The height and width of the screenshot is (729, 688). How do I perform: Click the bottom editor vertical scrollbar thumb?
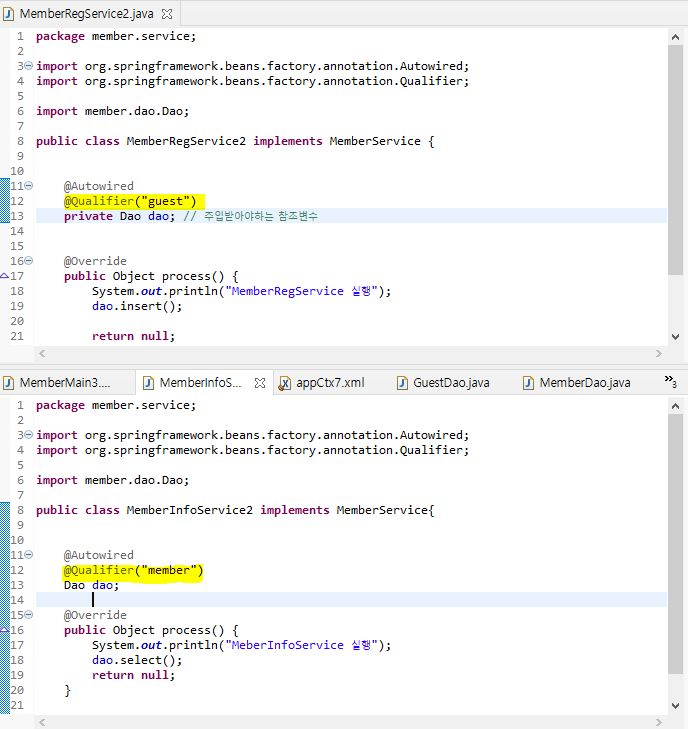point(675,544)
